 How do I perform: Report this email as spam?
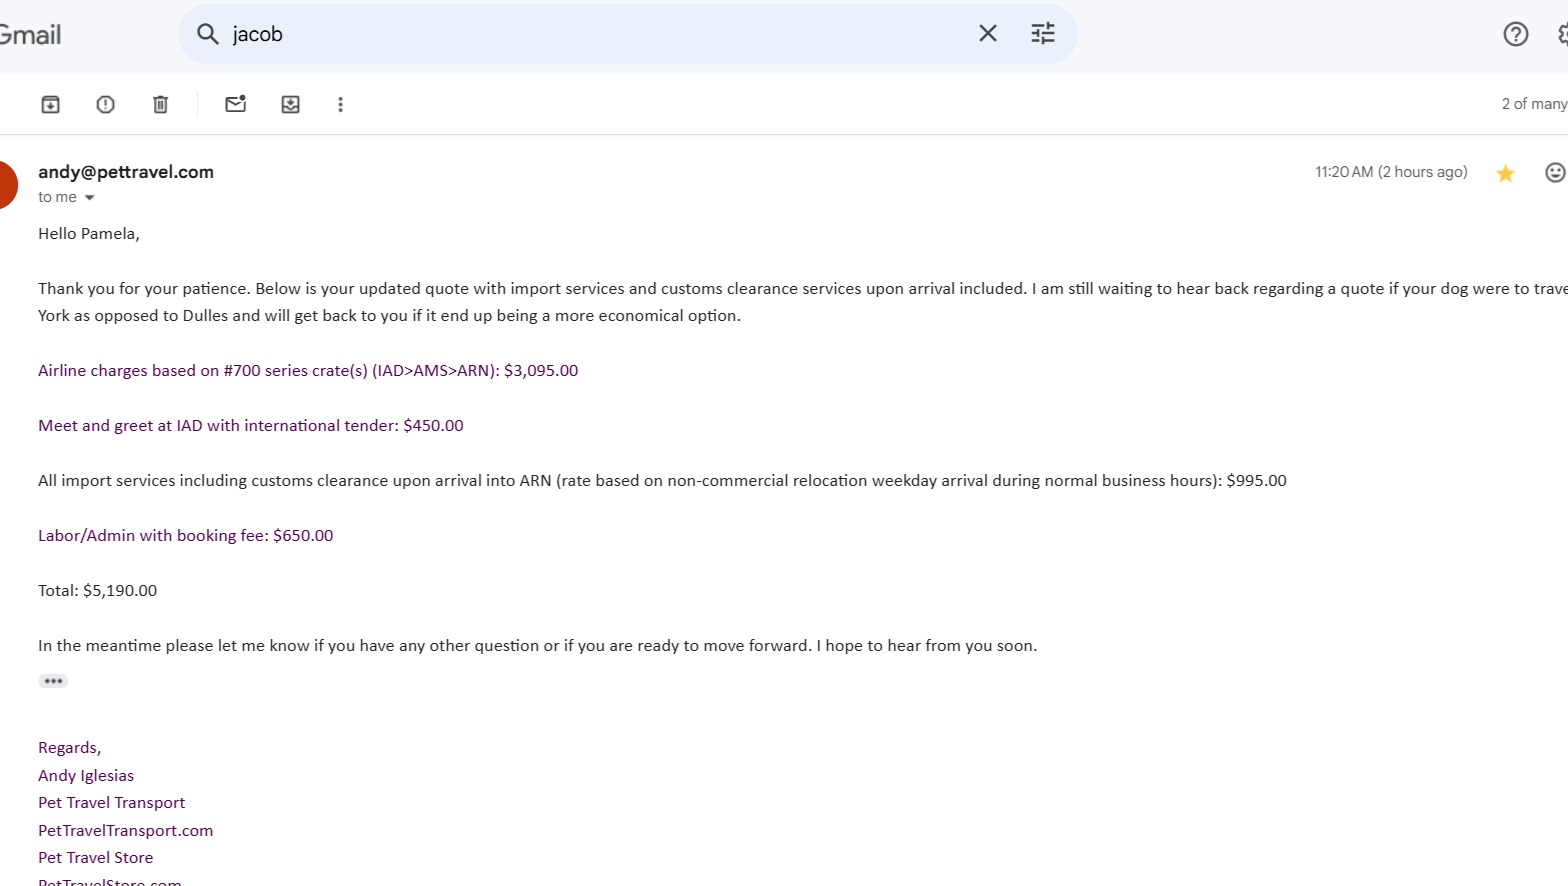pyautogui.click(x=105, y=104)
